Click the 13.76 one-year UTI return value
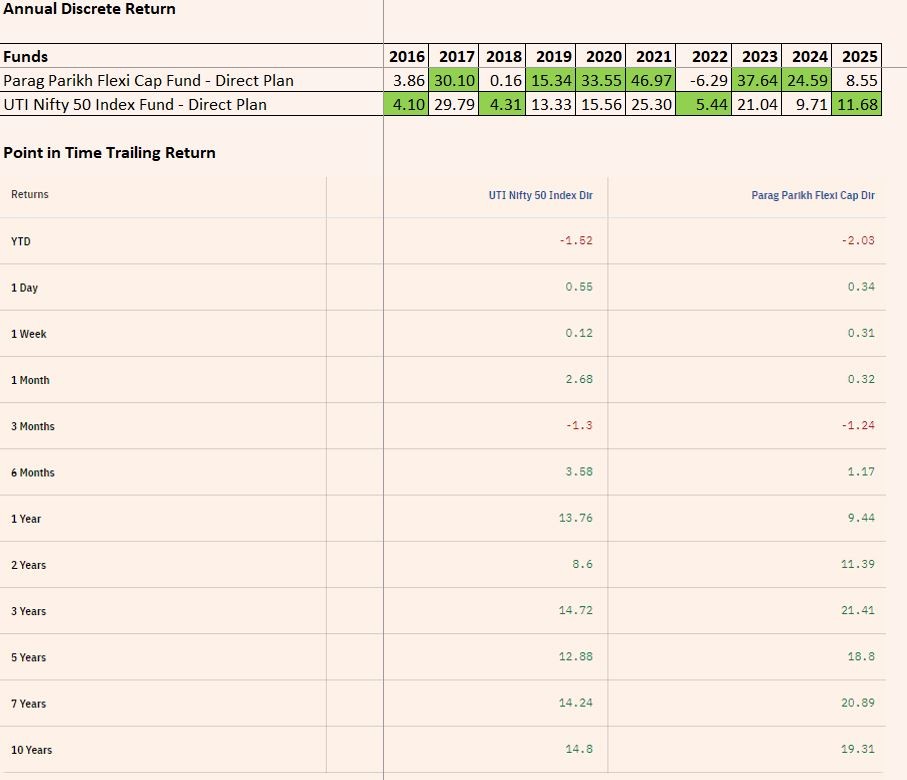907x780 pixels. (x=575, y=518)
